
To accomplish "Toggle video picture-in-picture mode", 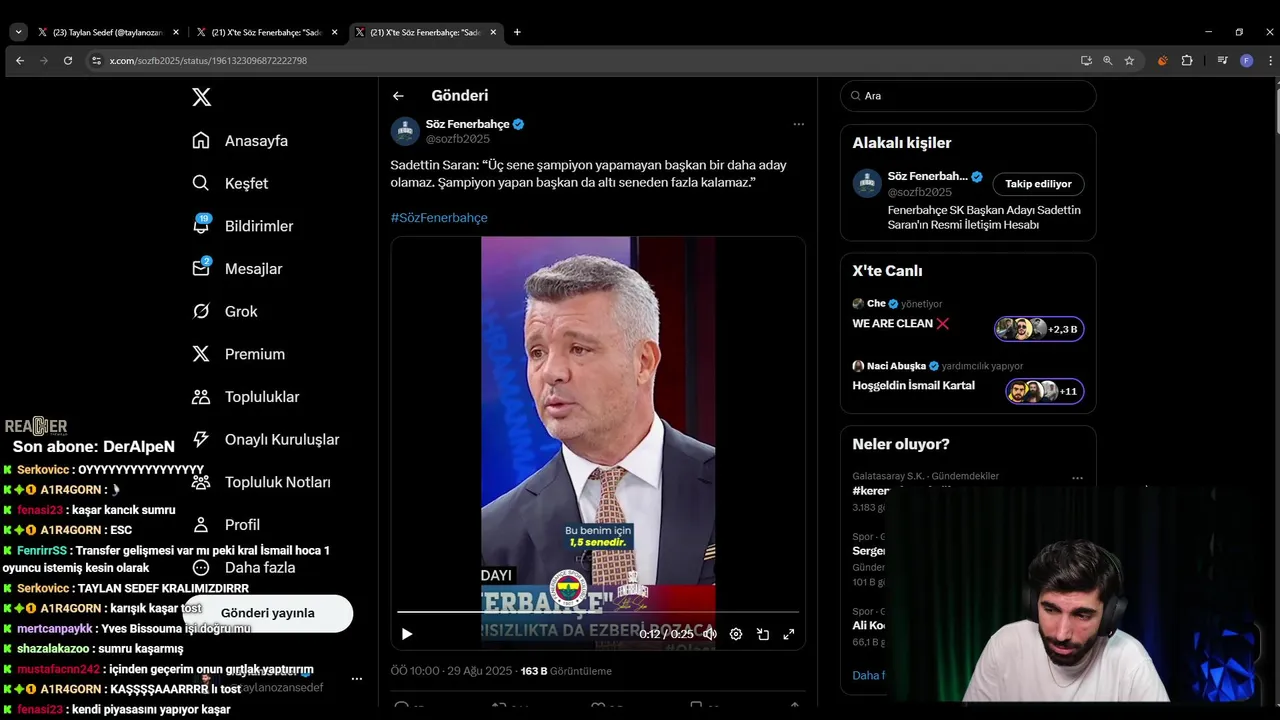I will pyautogui.click(x=763, y=634).
